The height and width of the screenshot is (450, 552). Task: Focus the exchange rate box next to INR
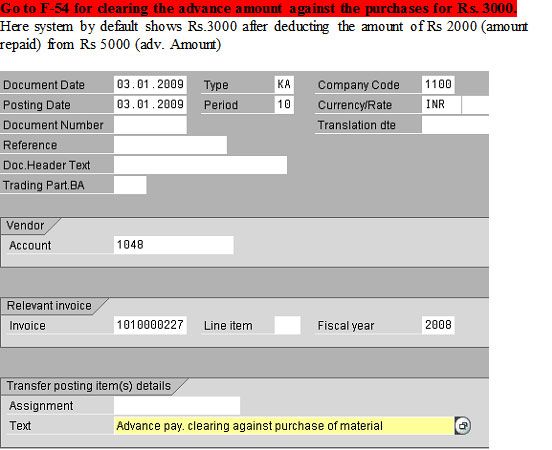pyautogui.click(x=476, y=105)
